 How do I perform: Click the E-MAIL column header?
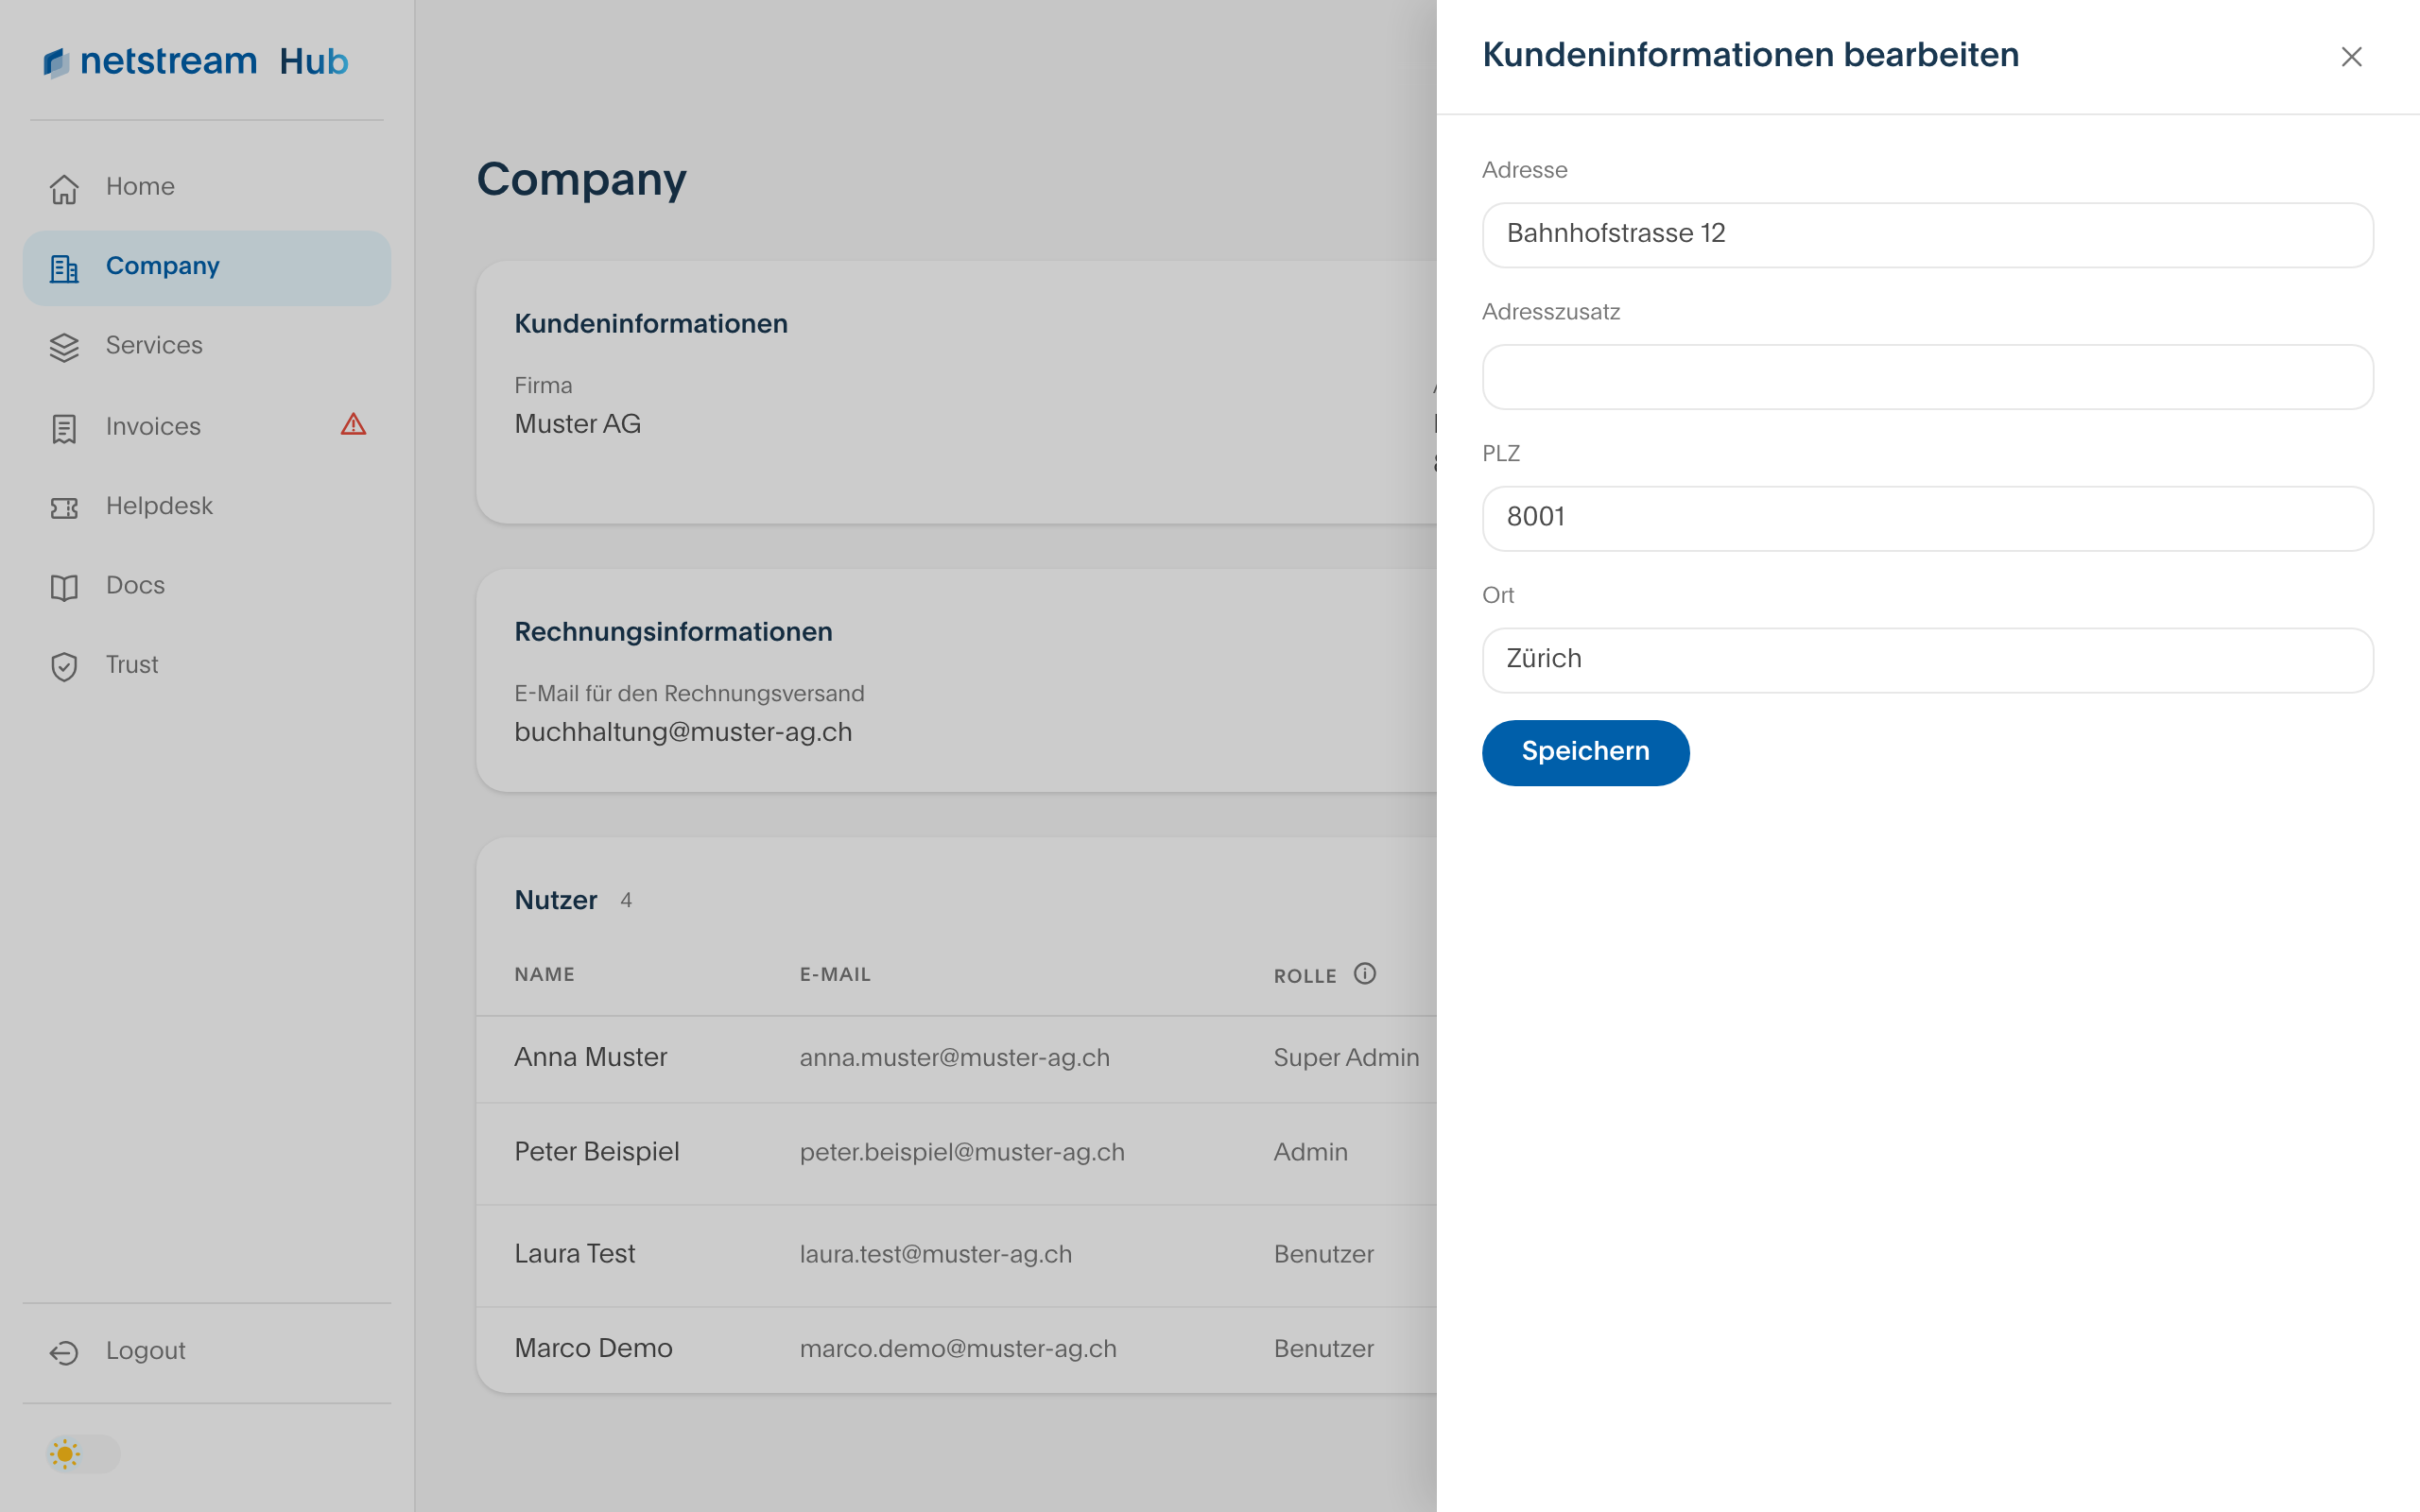[835, 975]
